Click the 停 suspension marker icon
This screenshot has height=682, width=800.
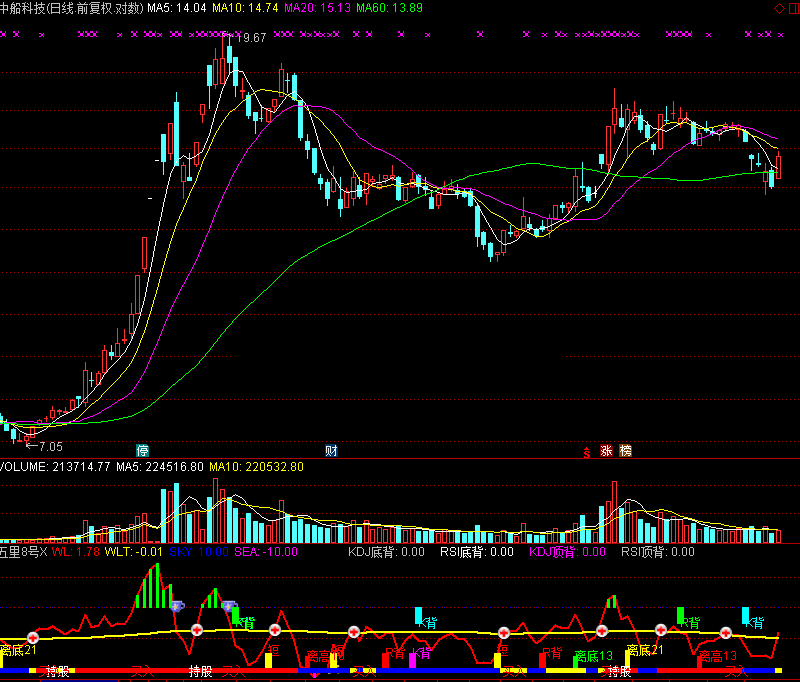tap(143, 450)
